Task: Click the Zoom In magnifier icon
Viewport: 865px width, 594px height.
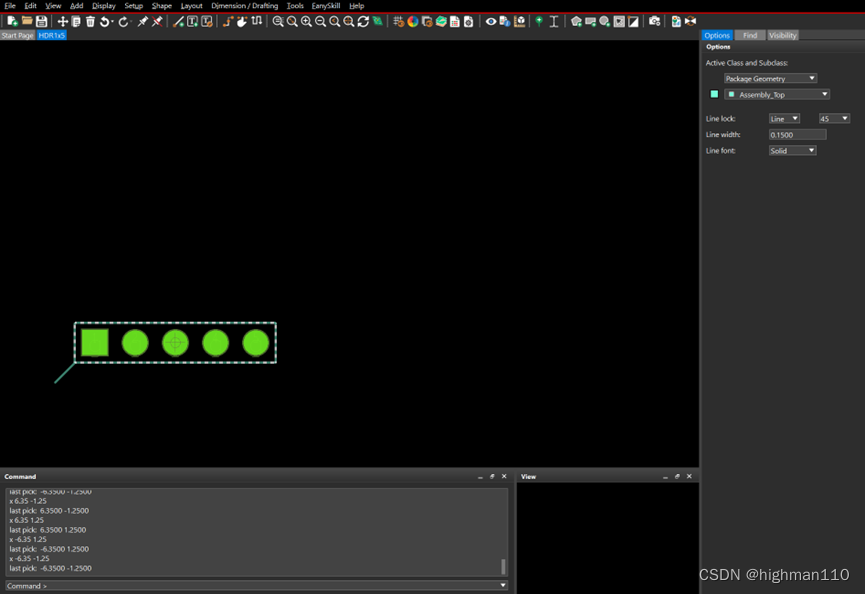Action: [x=306, y=21]
